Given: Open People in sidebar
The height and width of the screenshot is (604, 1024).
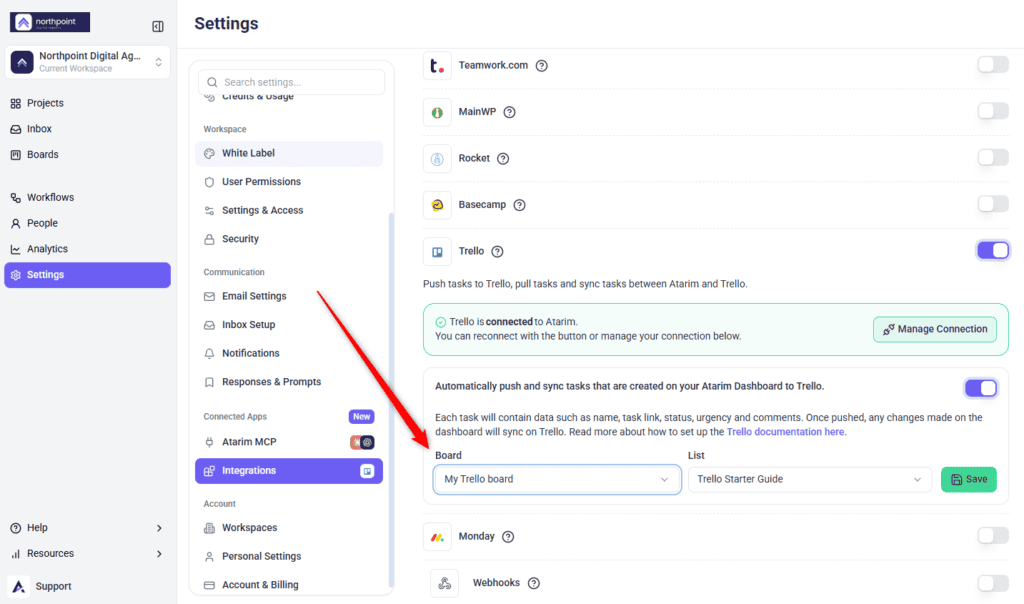Looking at the screenshot, I should click(87, 223).
